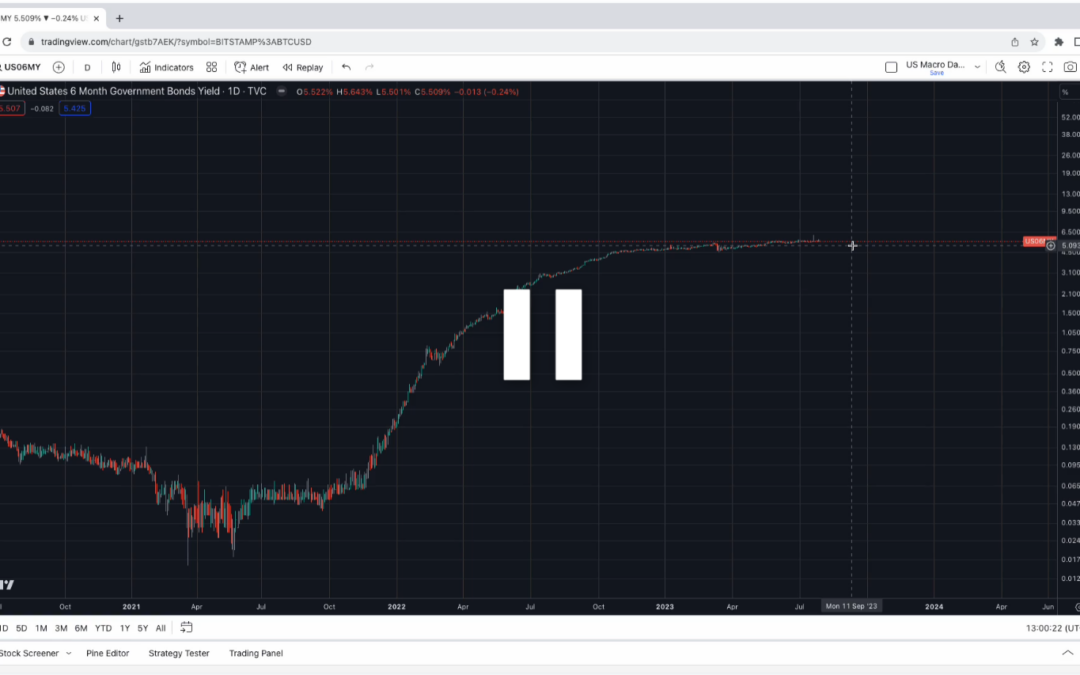Select the YTD time range
1080x675 pixels.
103,628
